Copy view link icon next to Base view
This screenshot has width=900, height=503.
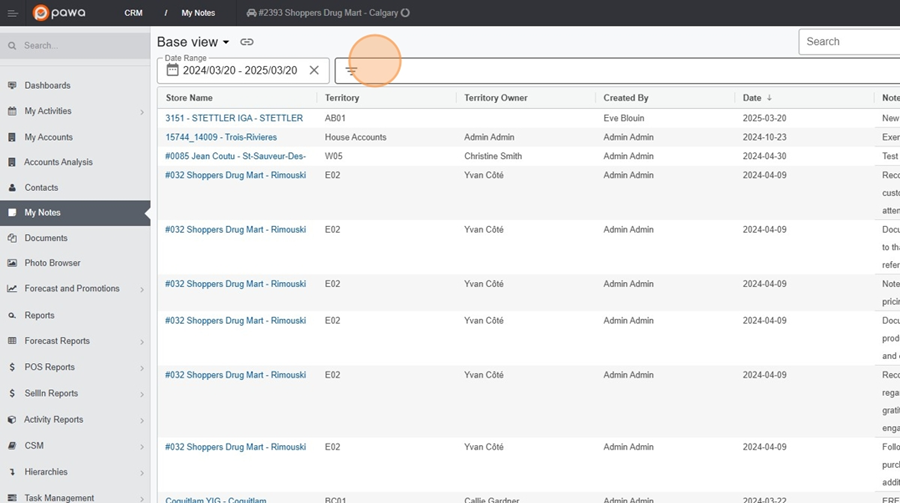247,42
